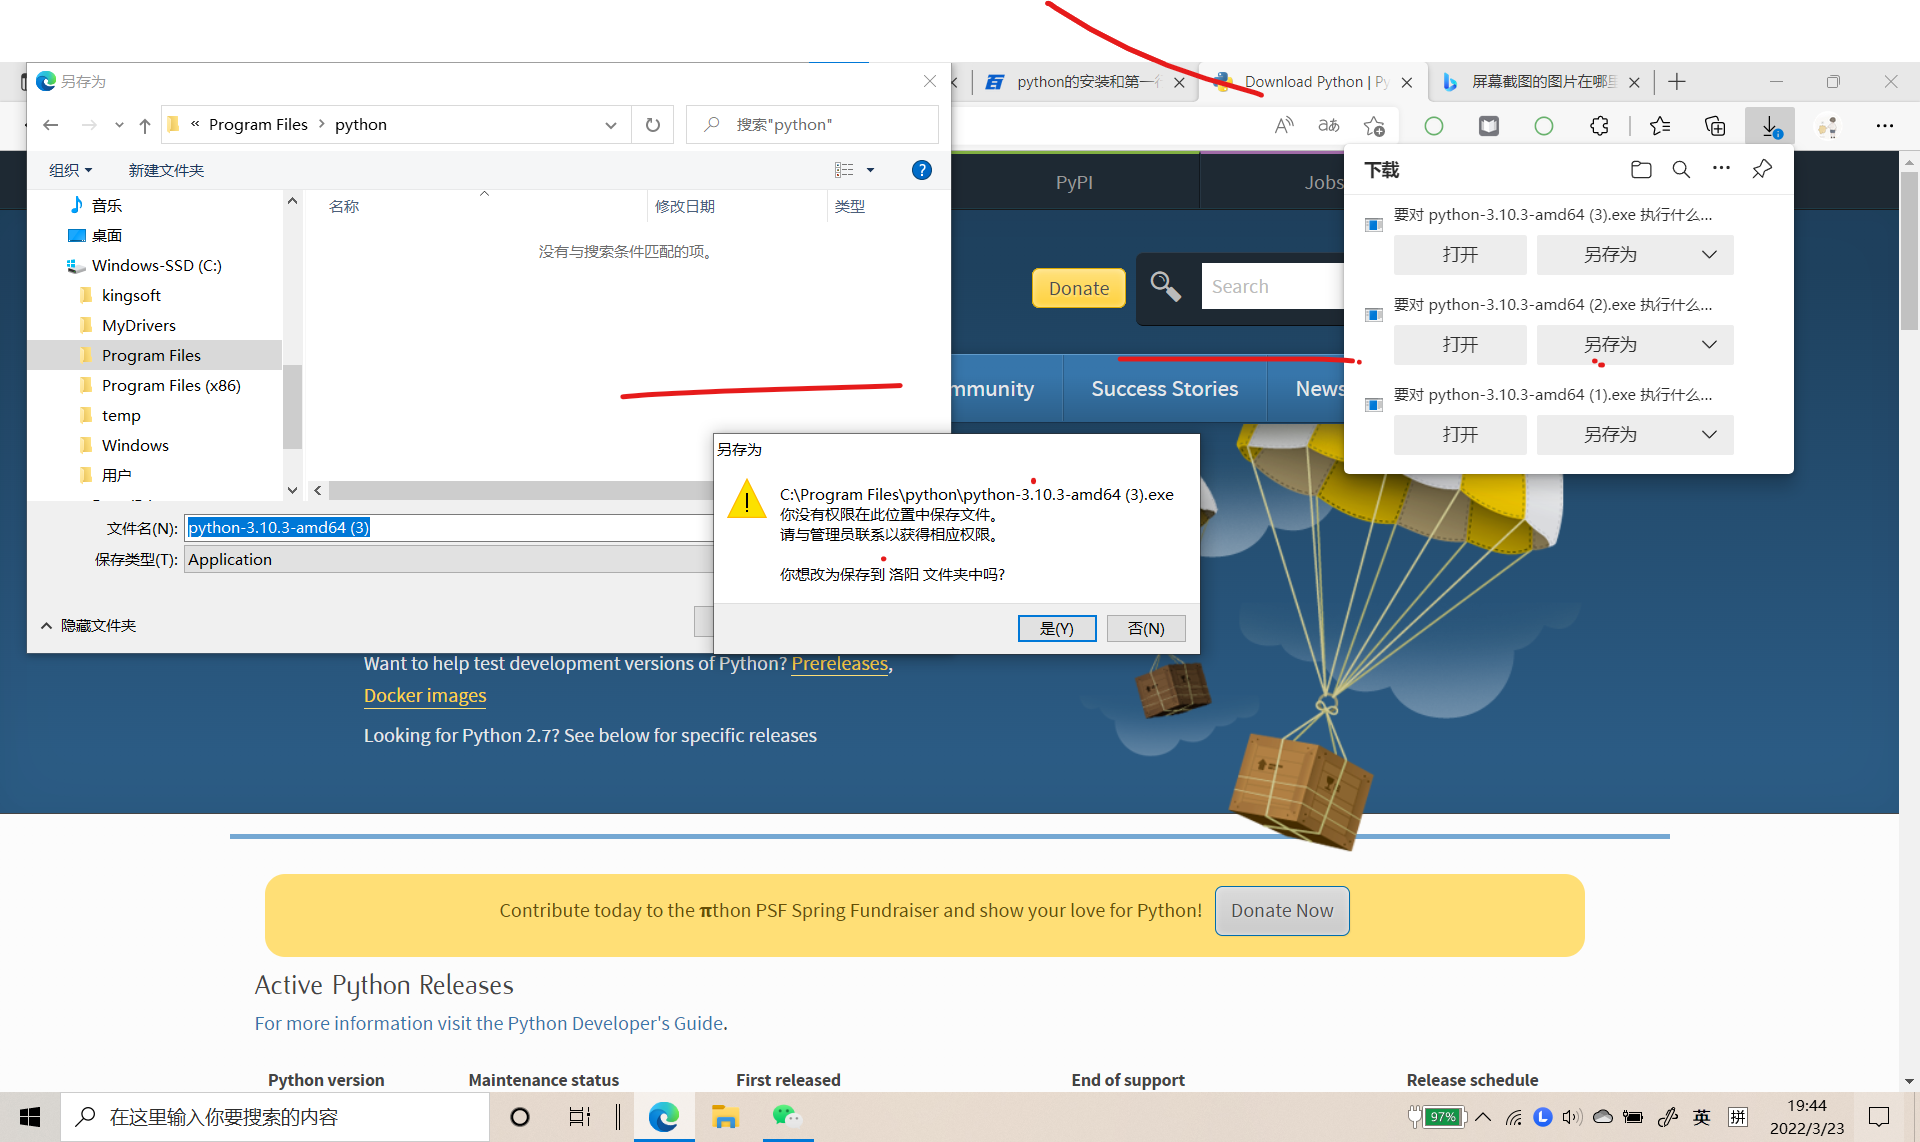Click the up-folder arrow in Save As dialog

pos(145,125)
